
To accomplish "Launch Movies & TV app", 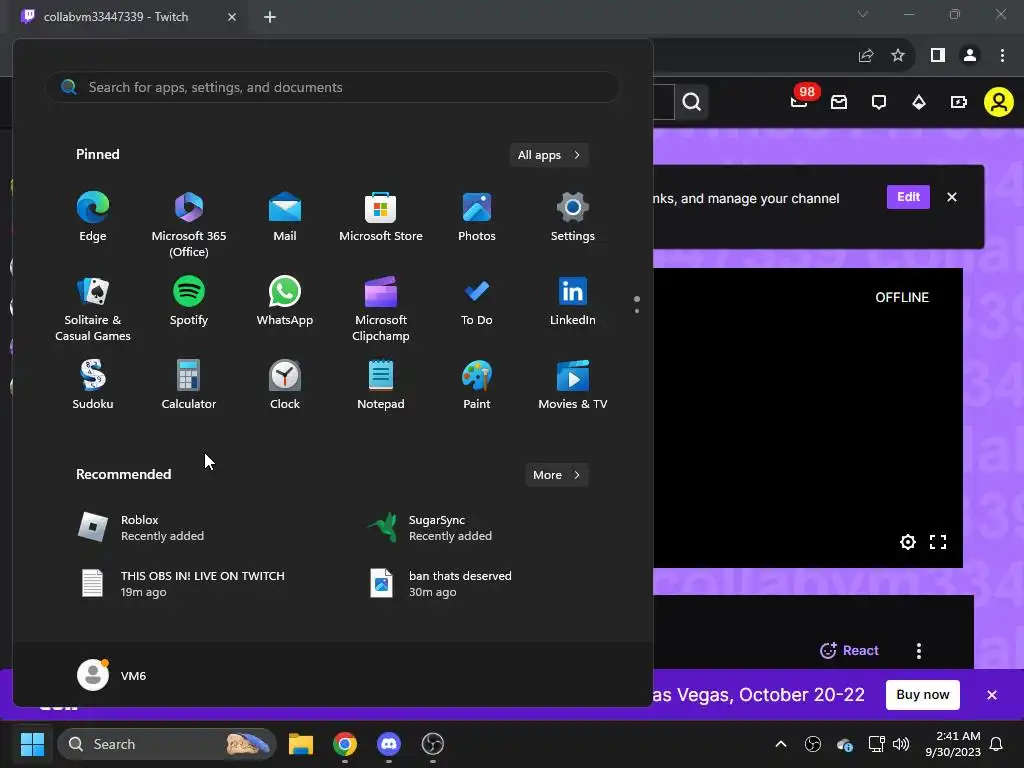I will pos(573,385).
